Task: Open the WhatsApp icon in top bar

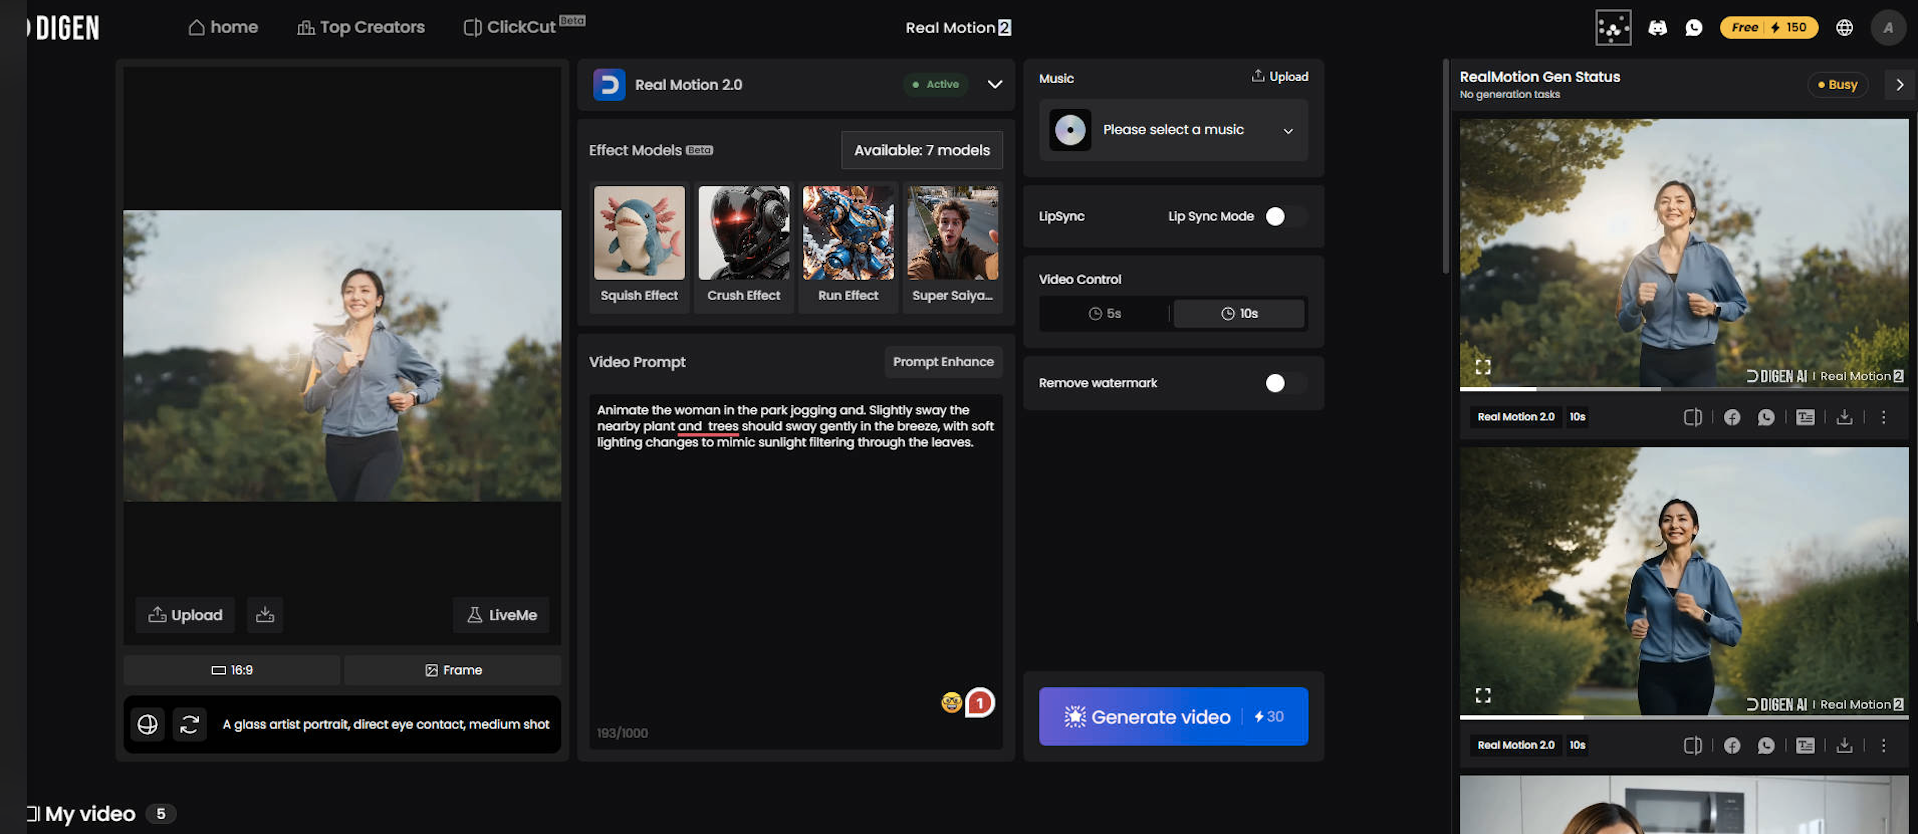Action: [1694, 28]
